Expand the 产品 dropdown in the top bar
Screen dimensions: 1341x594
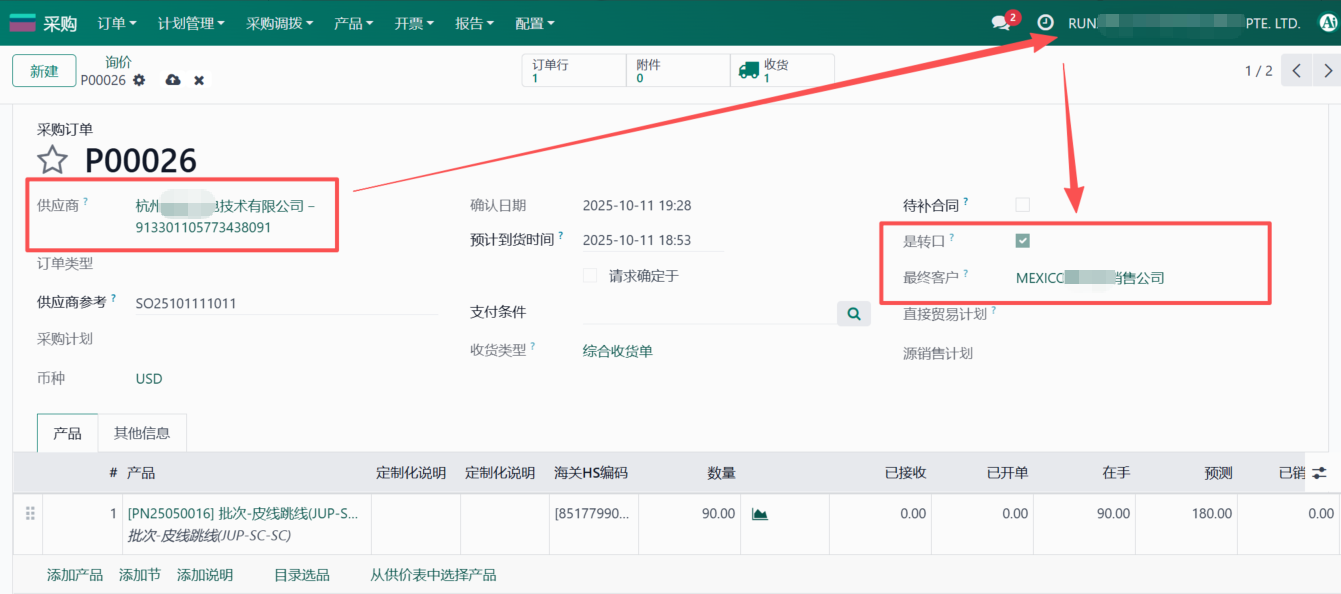tap(353, 22)
